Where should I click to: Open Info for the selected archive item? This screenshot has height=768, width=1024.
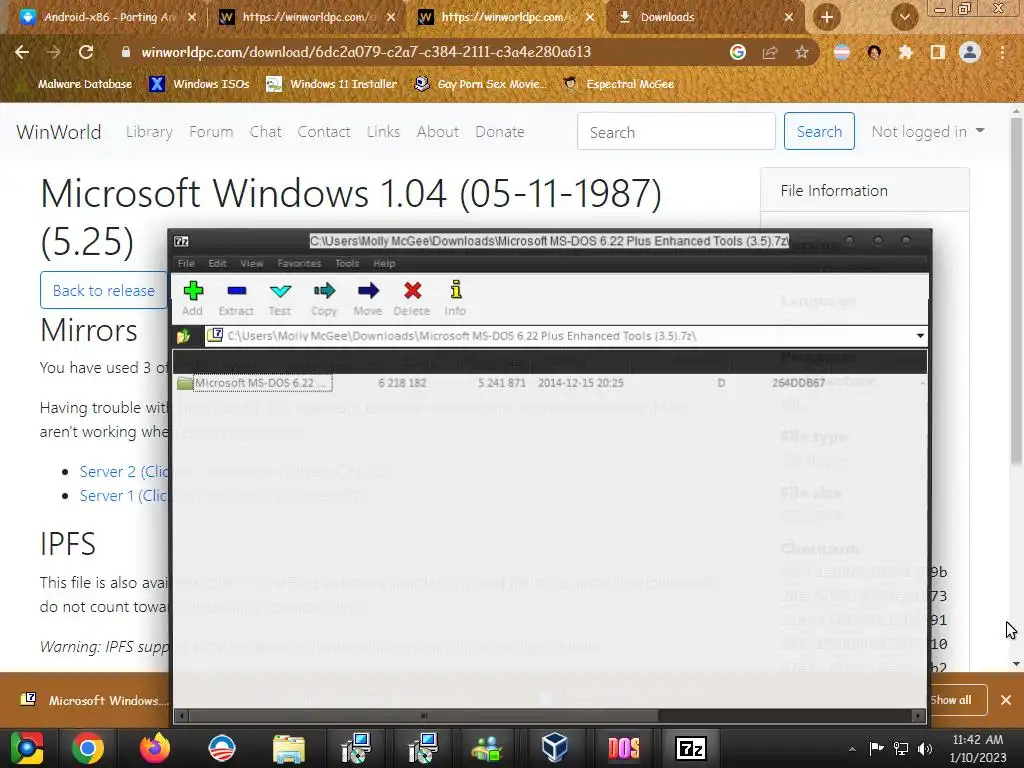455,298
